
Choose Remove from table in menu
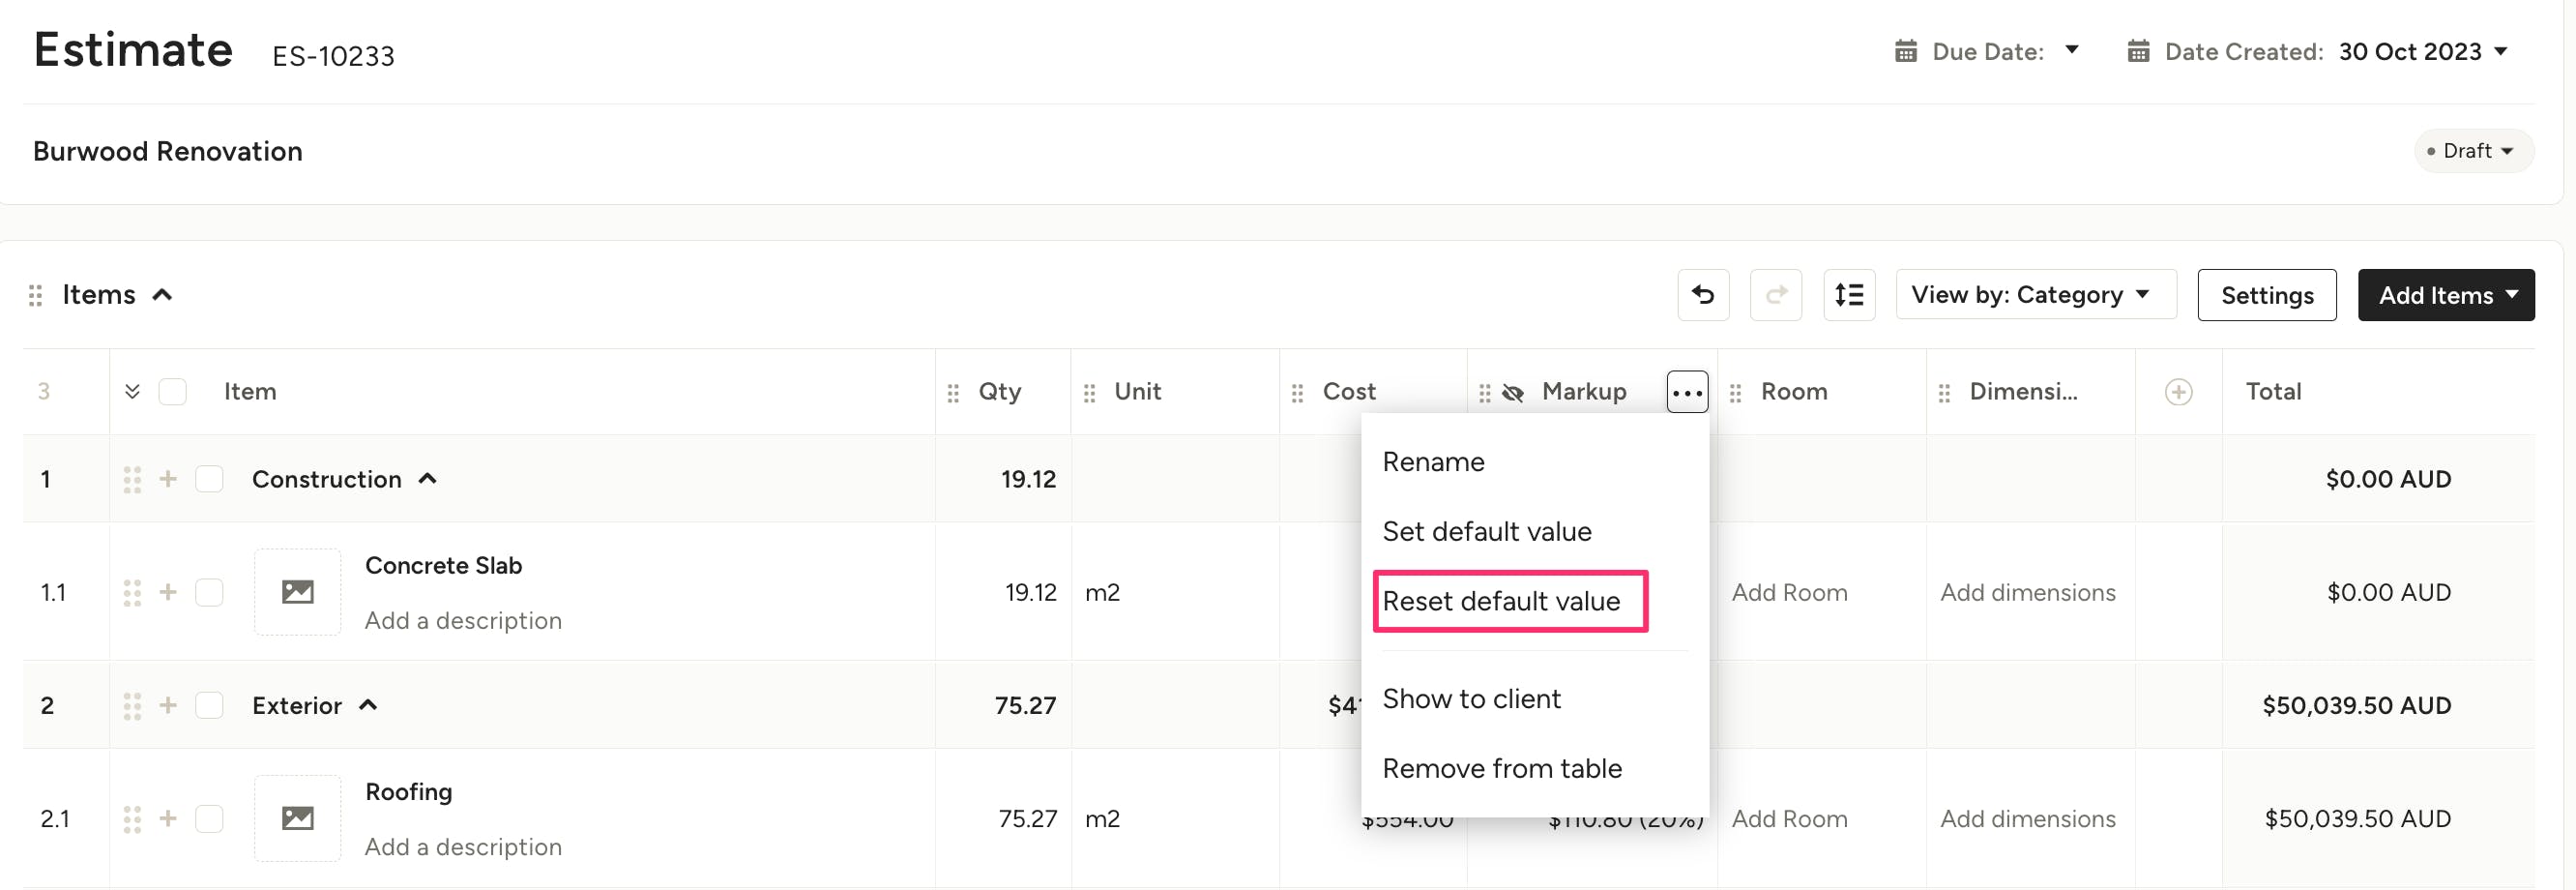(x=1501, y=768)
